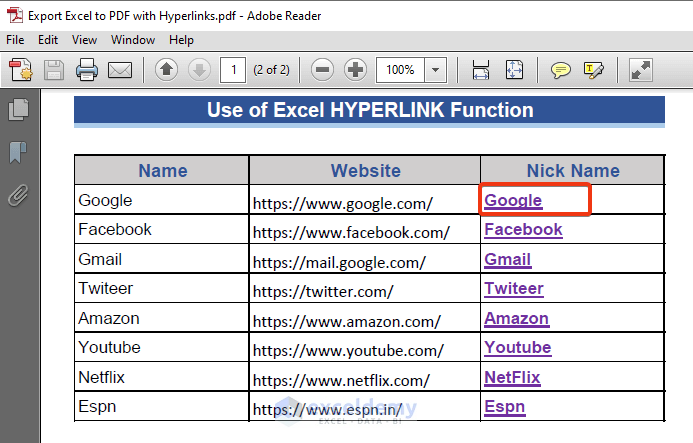The height and width of the screenshot is (443, 693).
Task: Follow the Facebook hyperlink in Nick Name column
Action: click(x=523, y=230)
